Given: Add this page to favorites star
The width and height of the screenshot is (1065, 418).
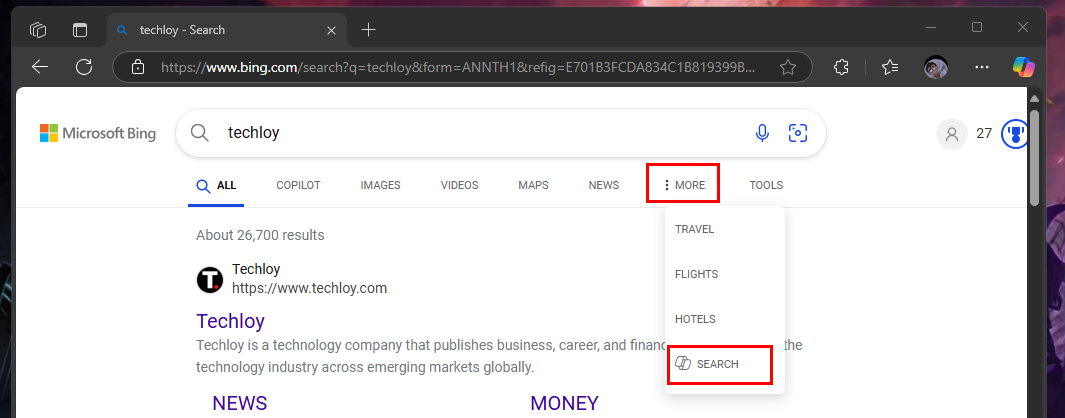Looking at the screenshot, I should (788, 67).
